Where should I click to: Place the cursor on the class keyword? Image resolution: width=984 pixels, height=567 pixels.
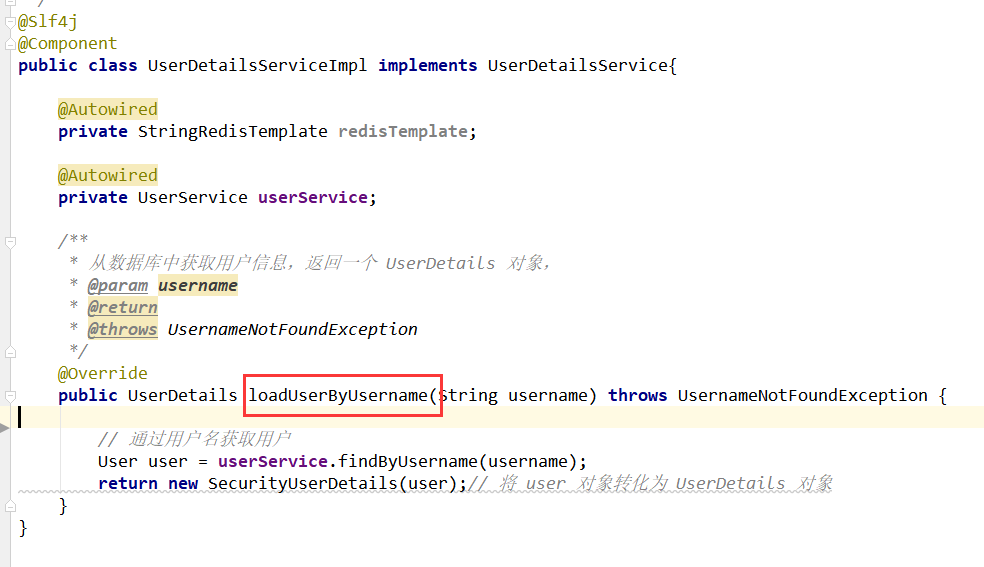112,65
